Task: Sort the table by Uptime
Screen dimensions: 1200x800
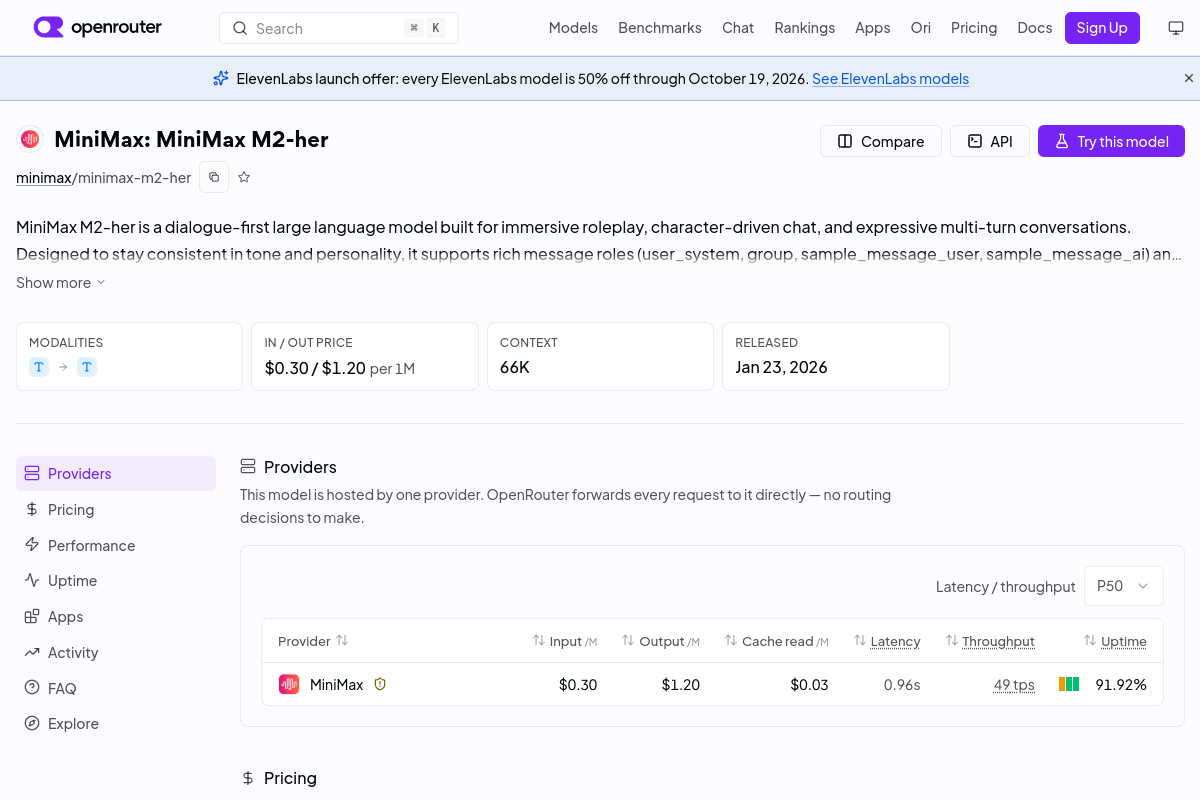Action: (x=1115, y=641)
